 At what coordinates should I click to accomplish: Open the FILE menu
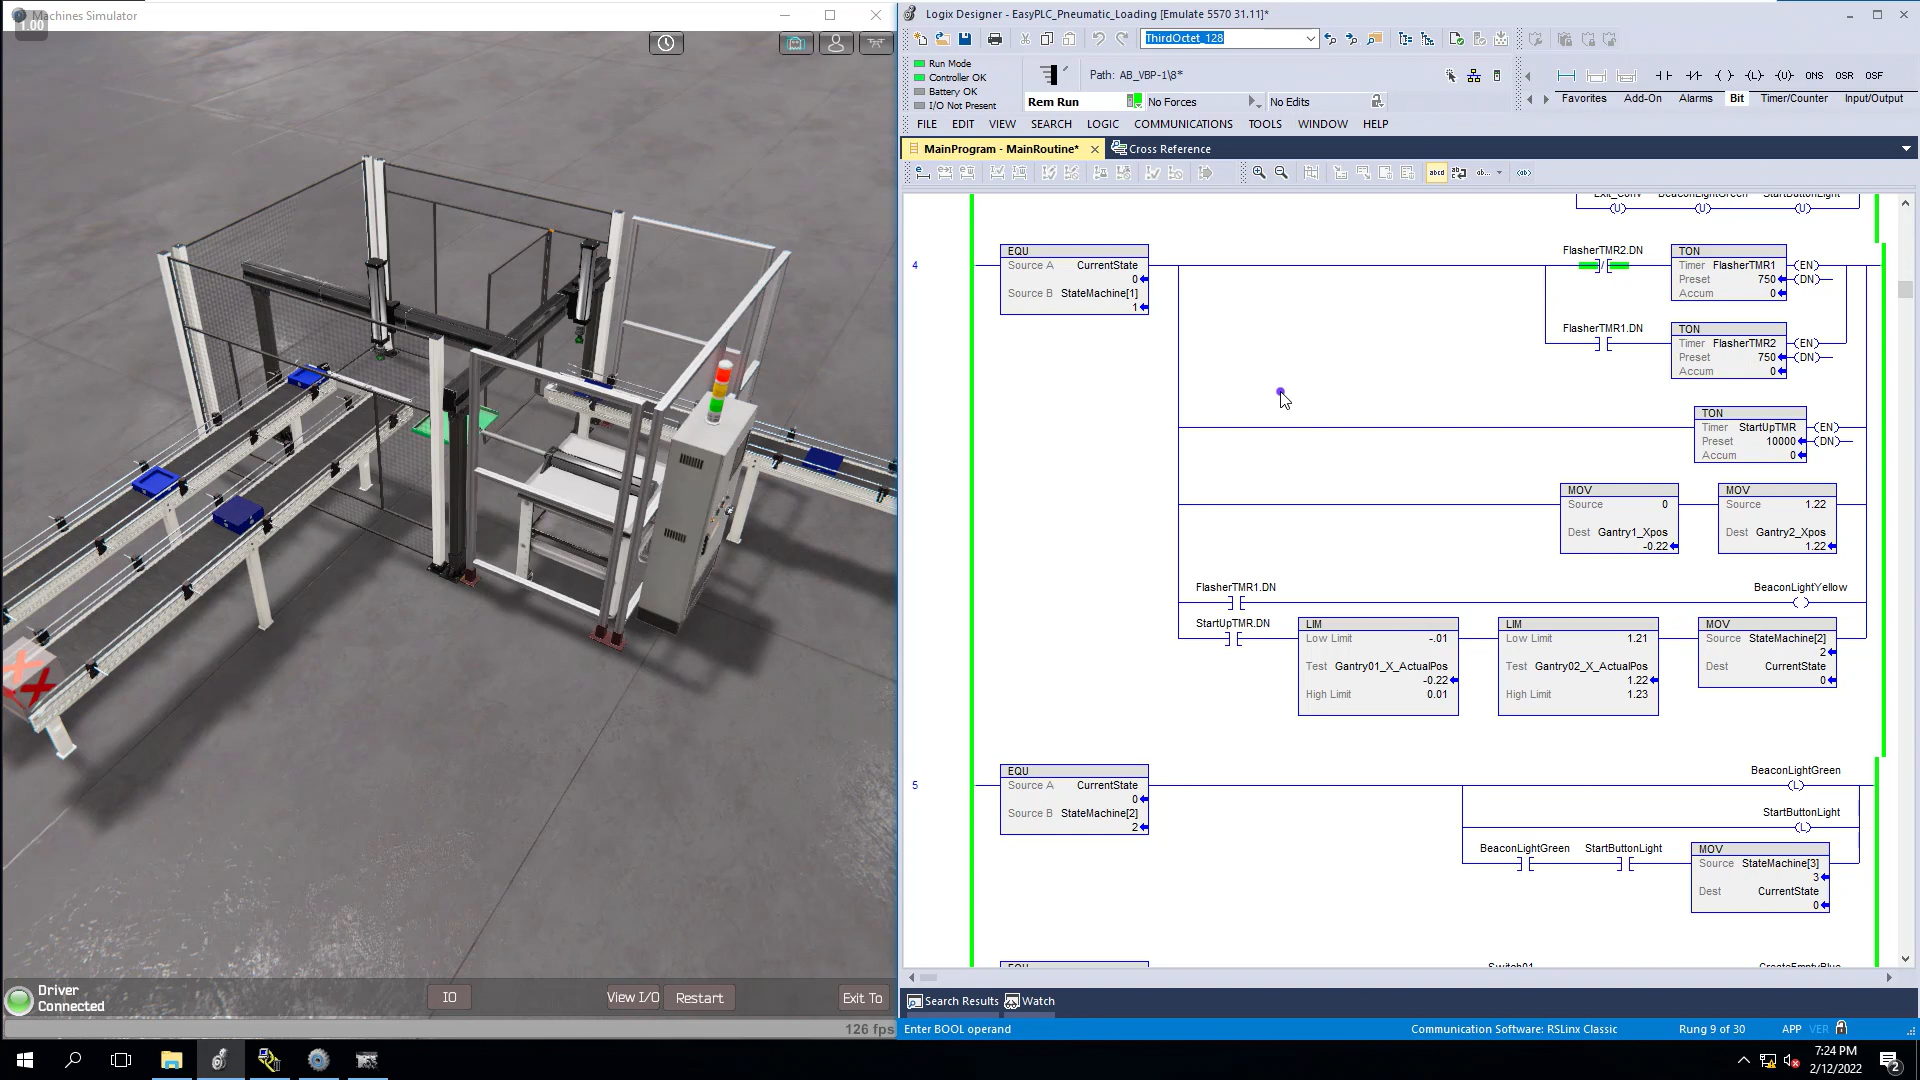pyautogui.click(x=927, y=124)
